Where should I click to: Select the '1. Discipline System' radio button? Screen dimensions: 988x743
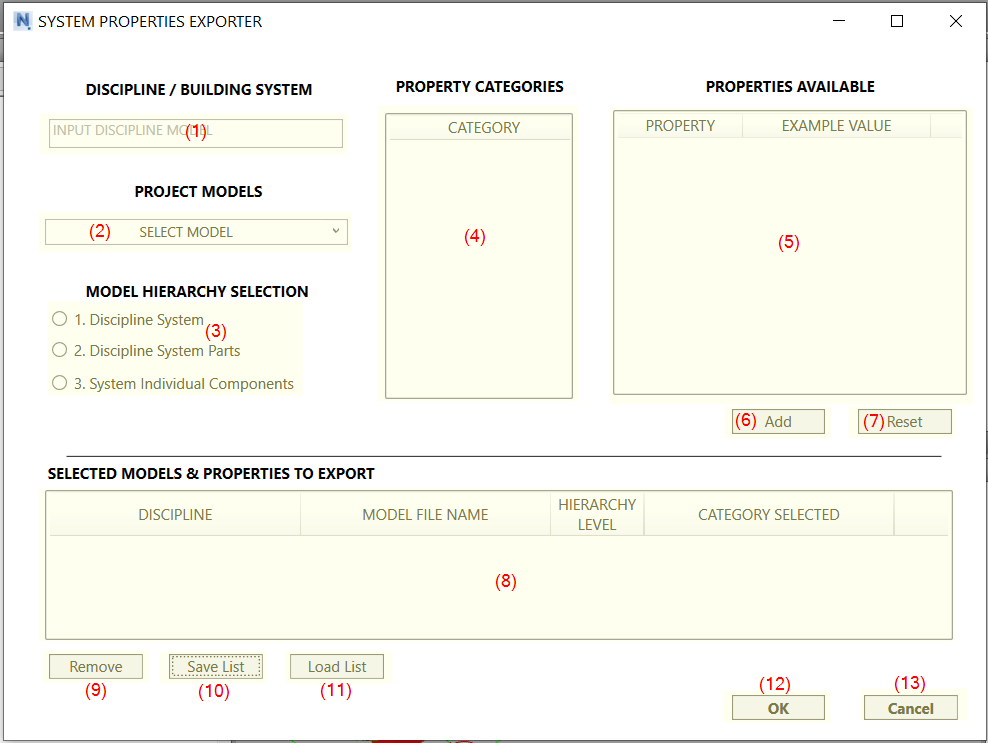pos(59,318)
